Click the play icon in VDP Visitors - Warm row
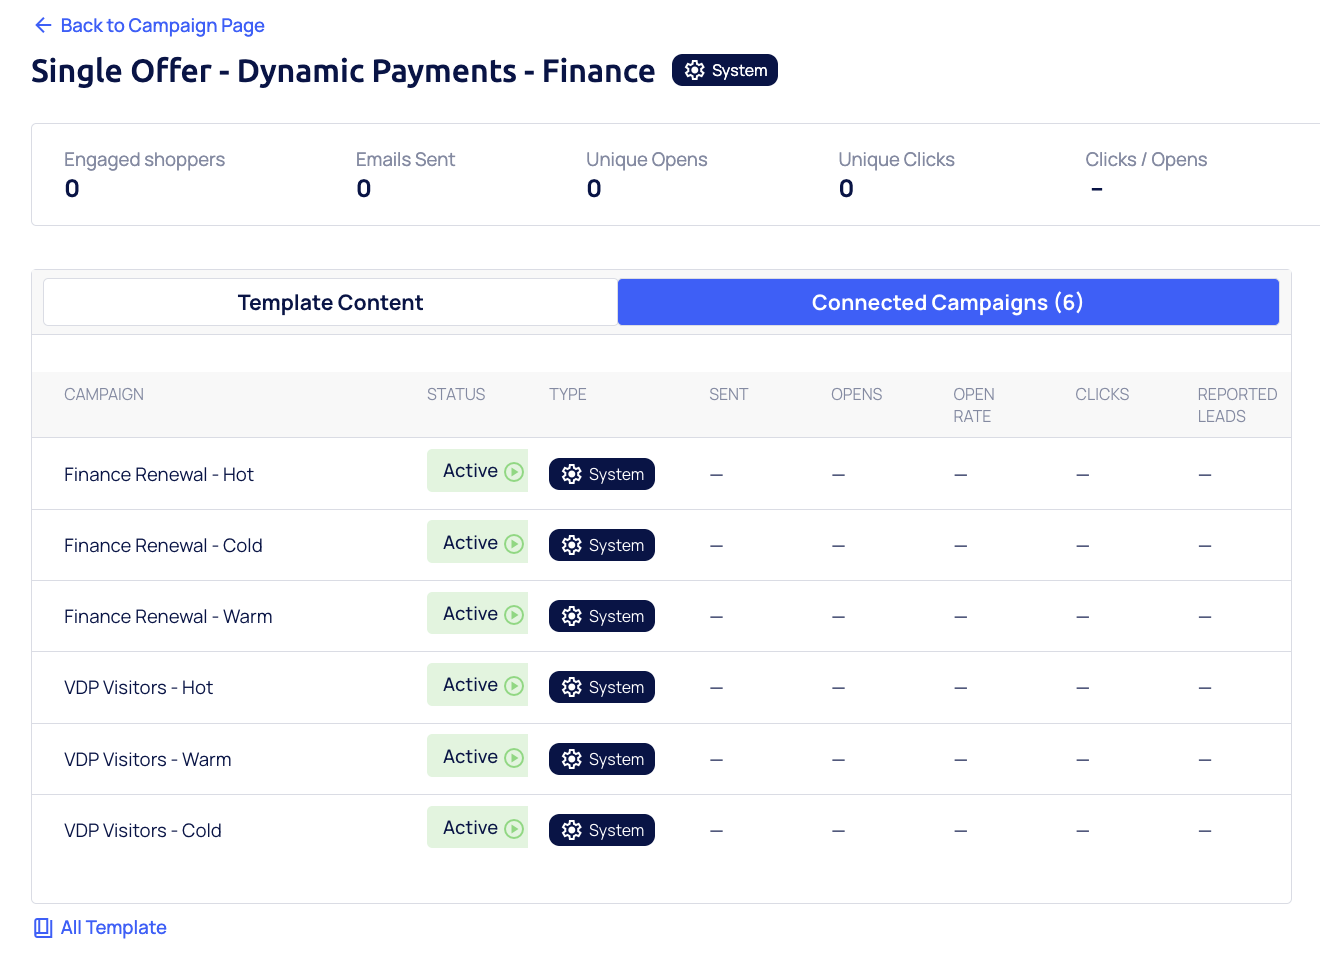Viewport: 1320px width, 968px height. (514, 758)
